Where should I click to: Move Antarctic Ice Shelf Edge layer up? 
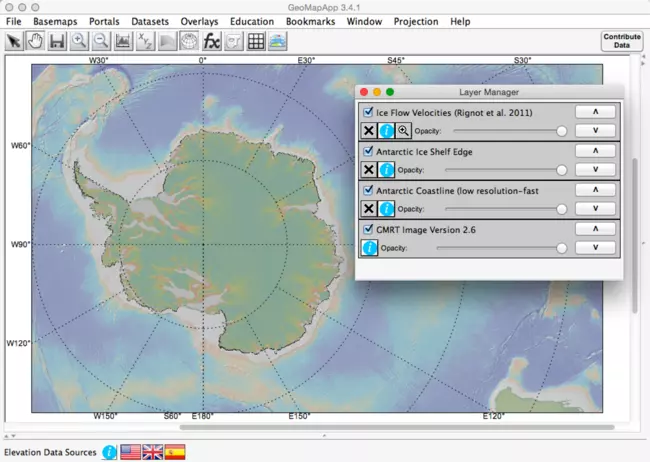pyautogui.click(x=595, y=151)
